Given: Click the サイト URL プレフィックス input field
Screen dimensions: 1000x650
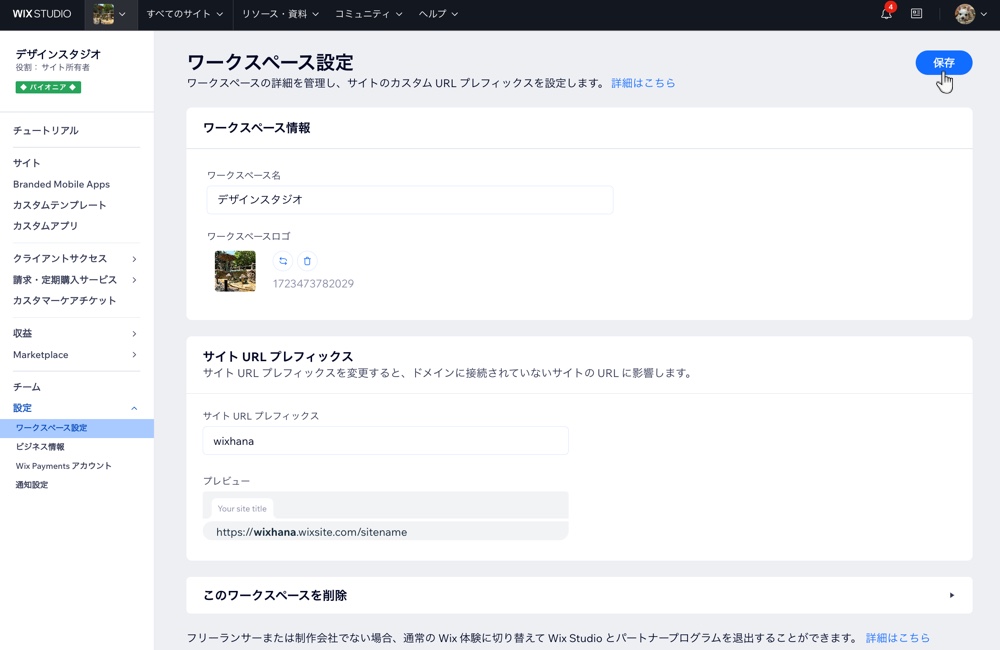Looking at the screenshot, I should 386,440.
